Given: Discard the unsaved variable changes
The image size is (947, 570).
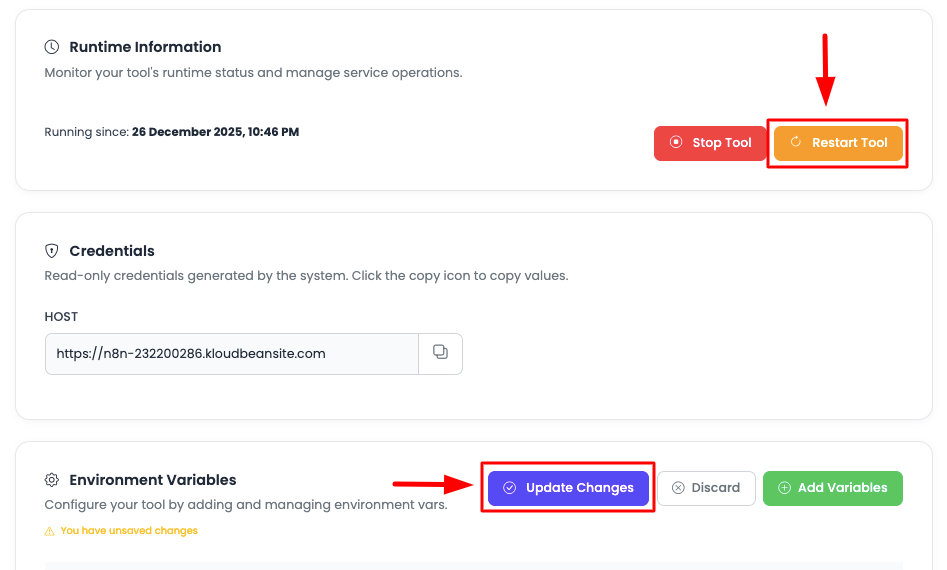Looking at the screenshot, I should [706, 488].
